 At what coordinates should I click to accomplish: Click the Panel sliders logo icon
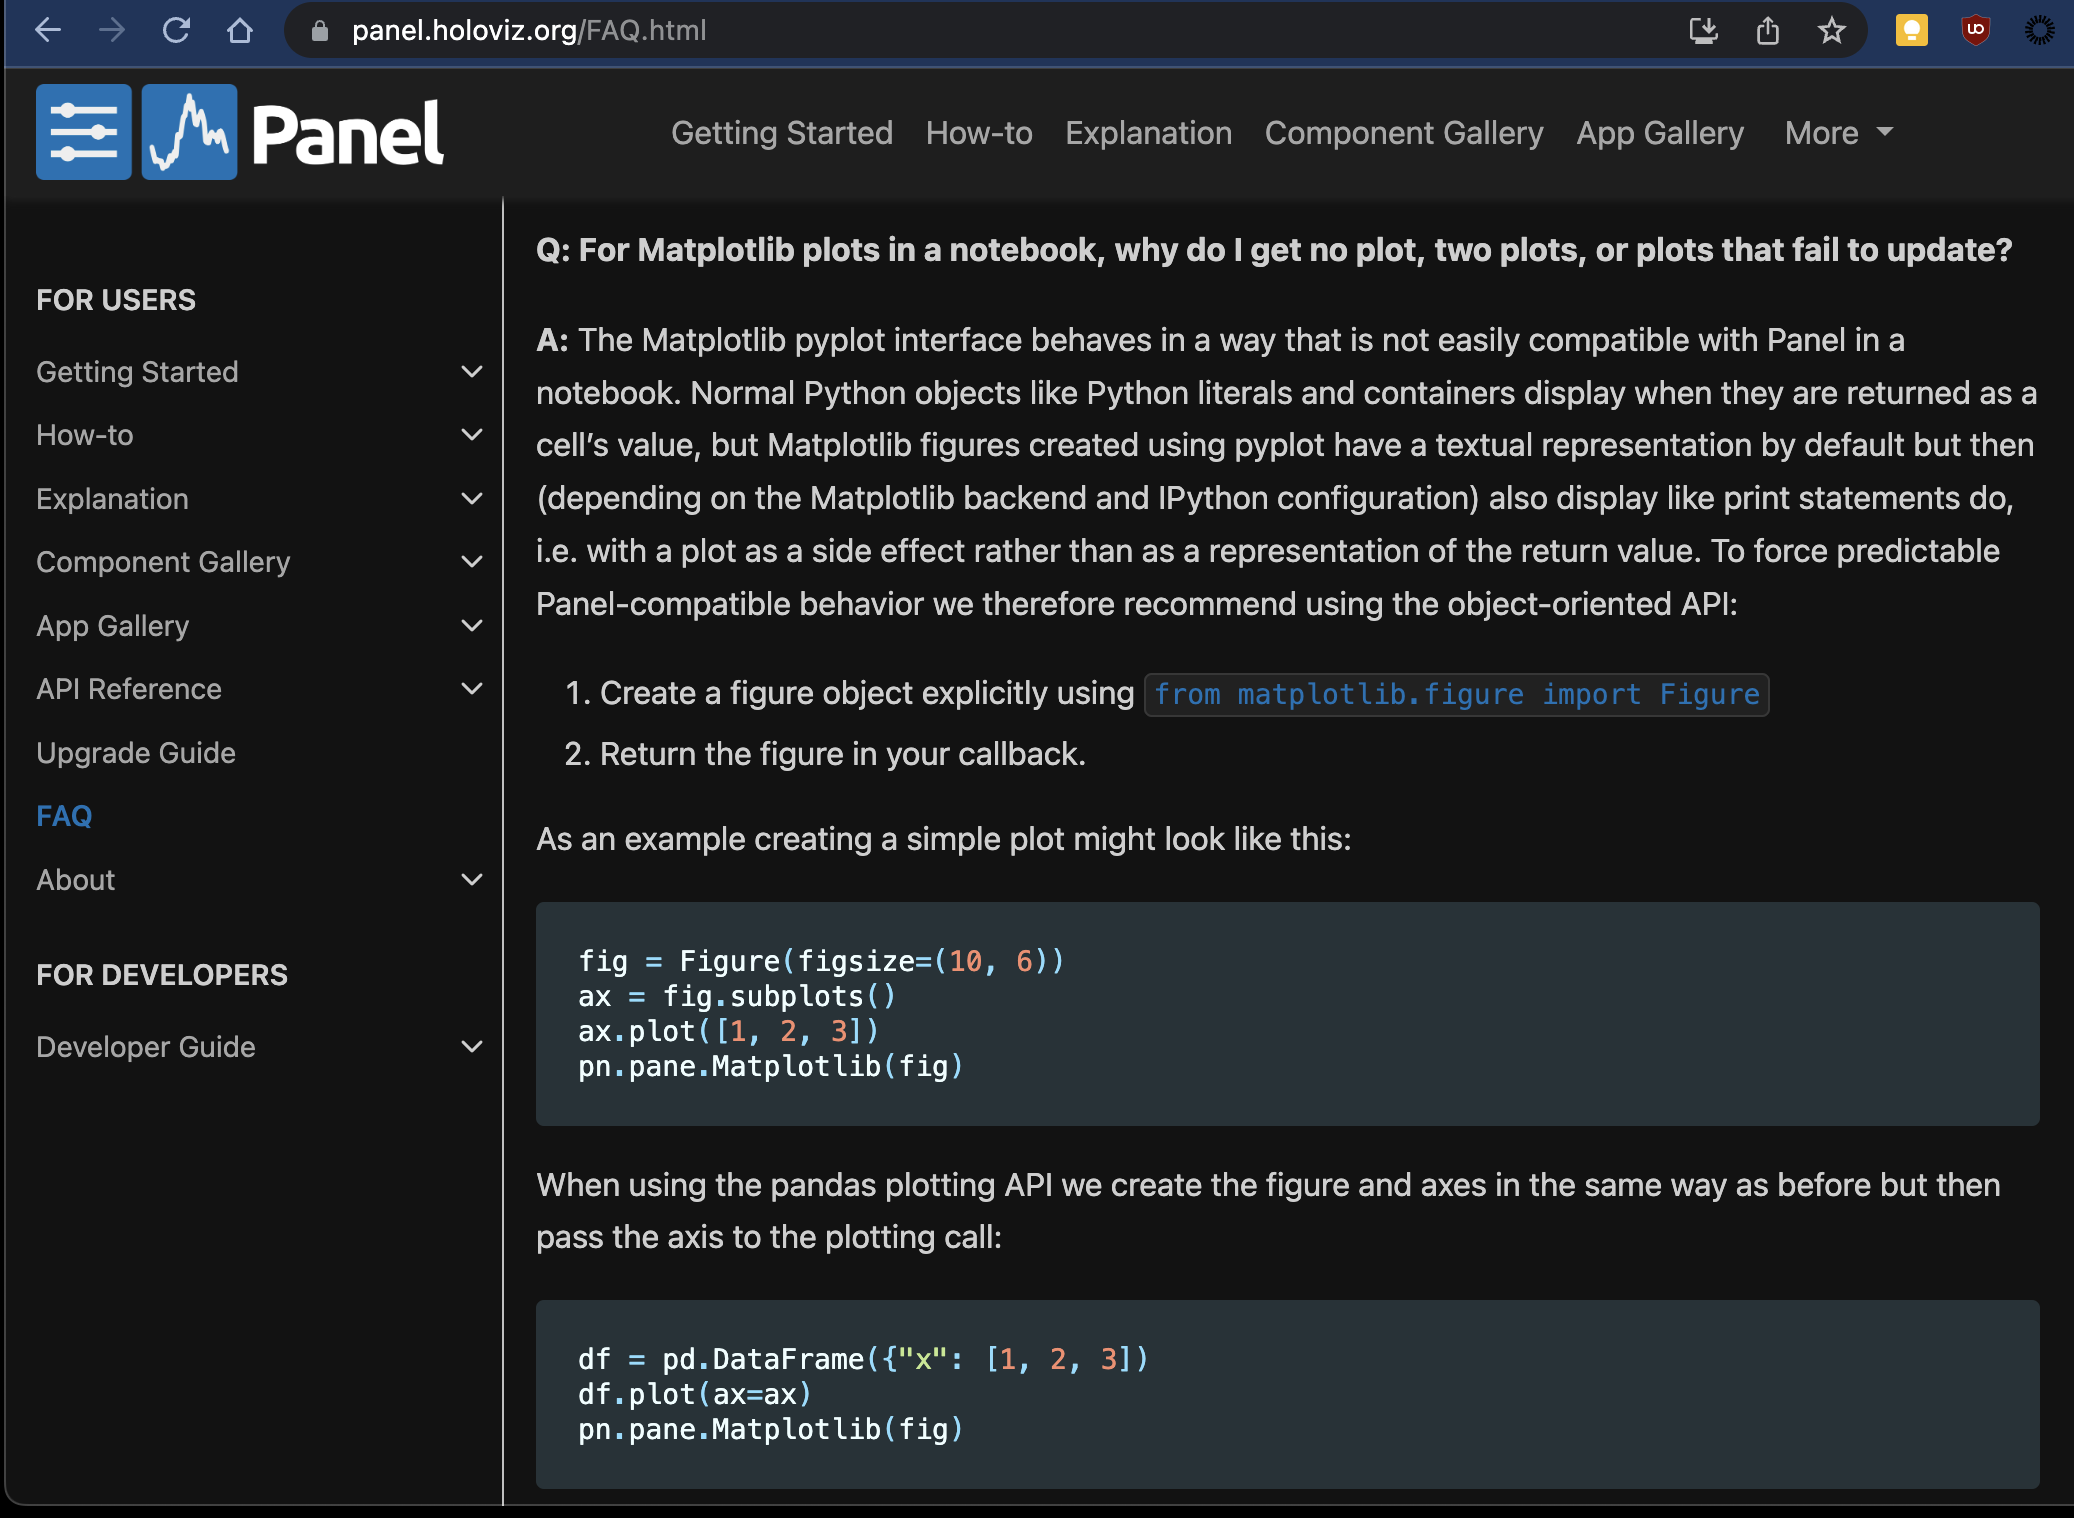coord(84,131)
